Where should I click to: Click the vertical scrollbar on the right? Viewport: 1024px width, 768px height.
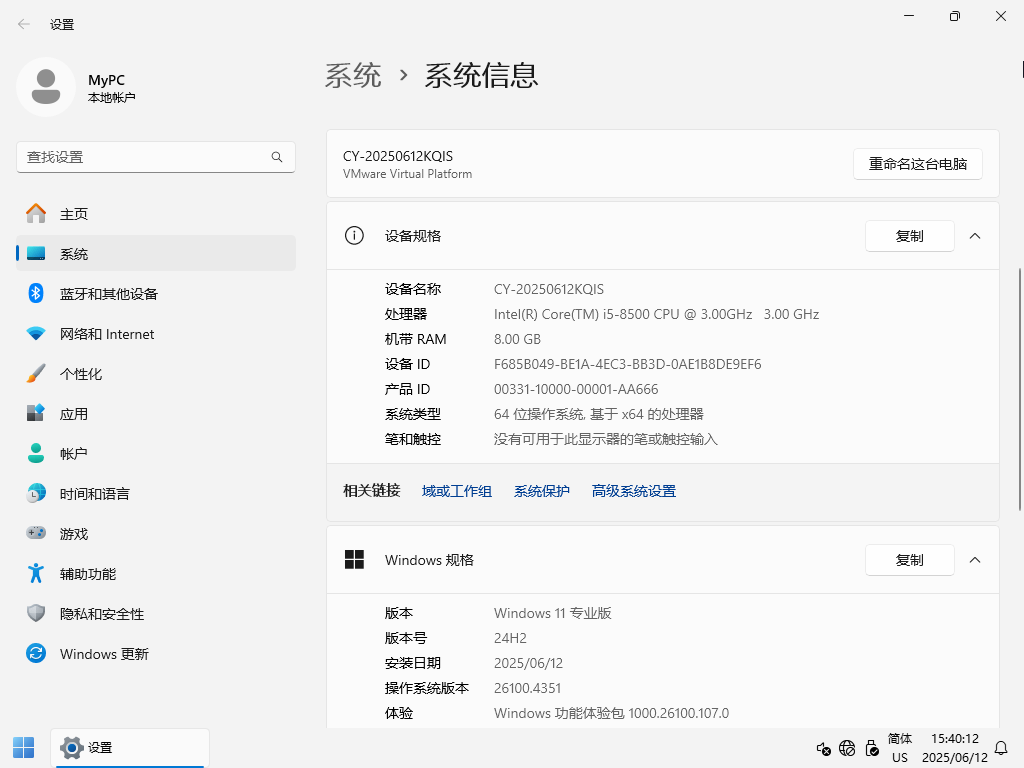pos(1019,389)
